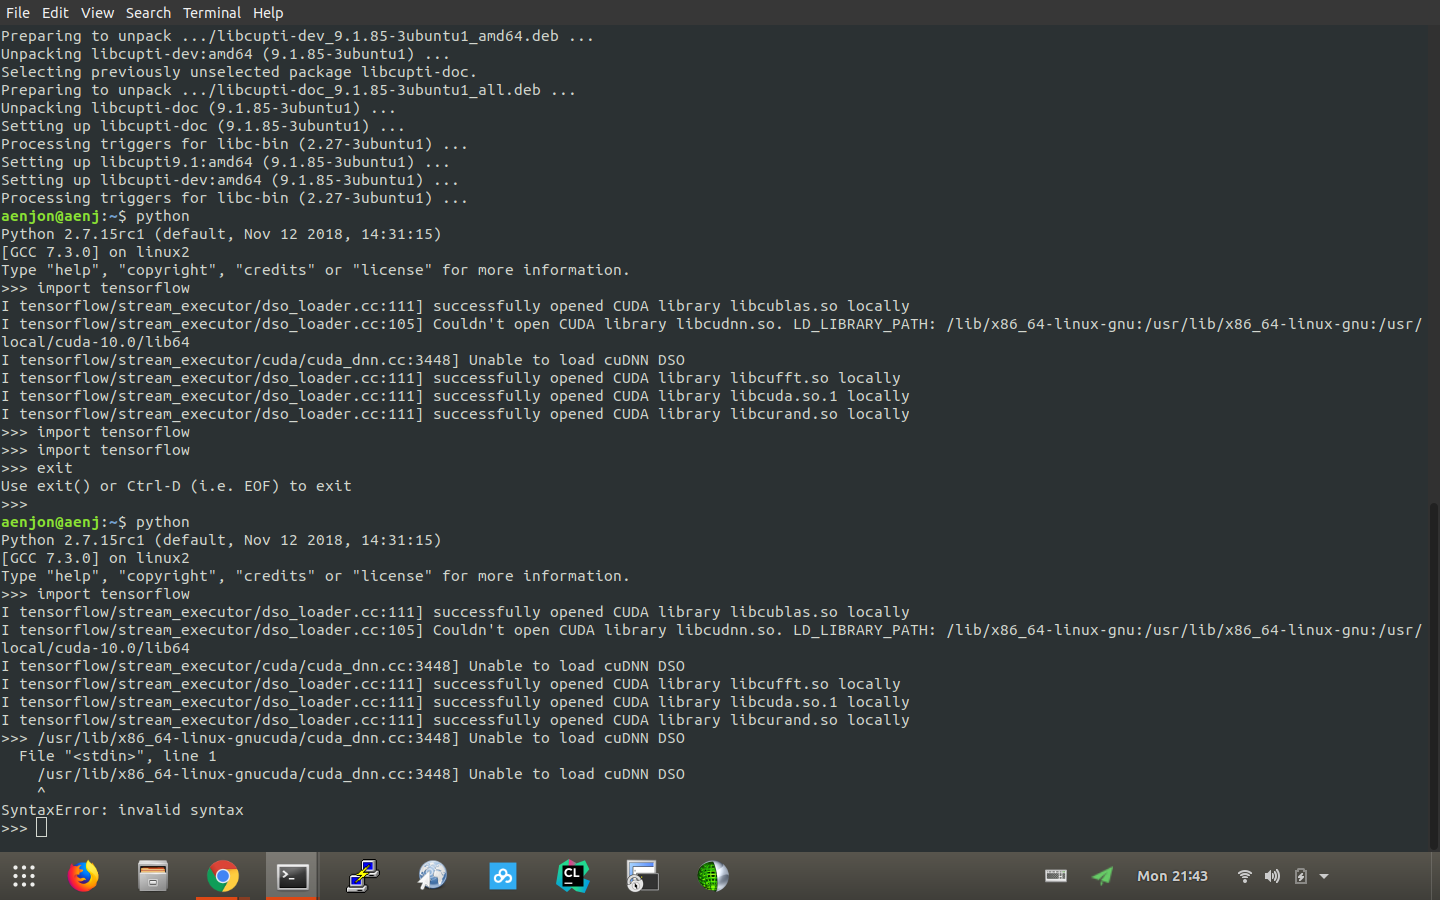Click the input cursor after last prompt
The image size is (1440, 900).
pyautogui.click(x=42, y=827)
